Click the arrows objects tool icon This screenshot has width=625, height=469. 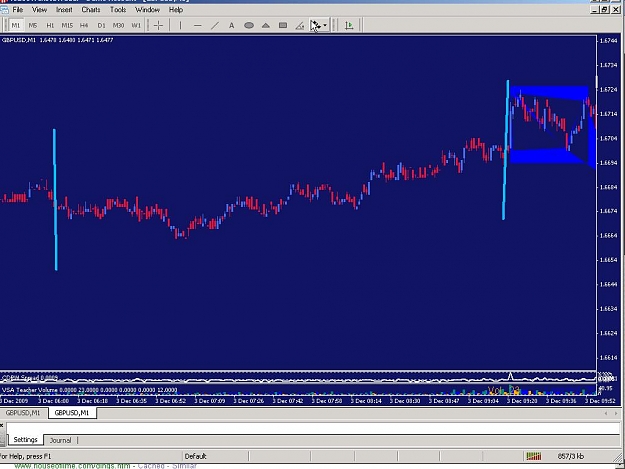tap(315, 26)
